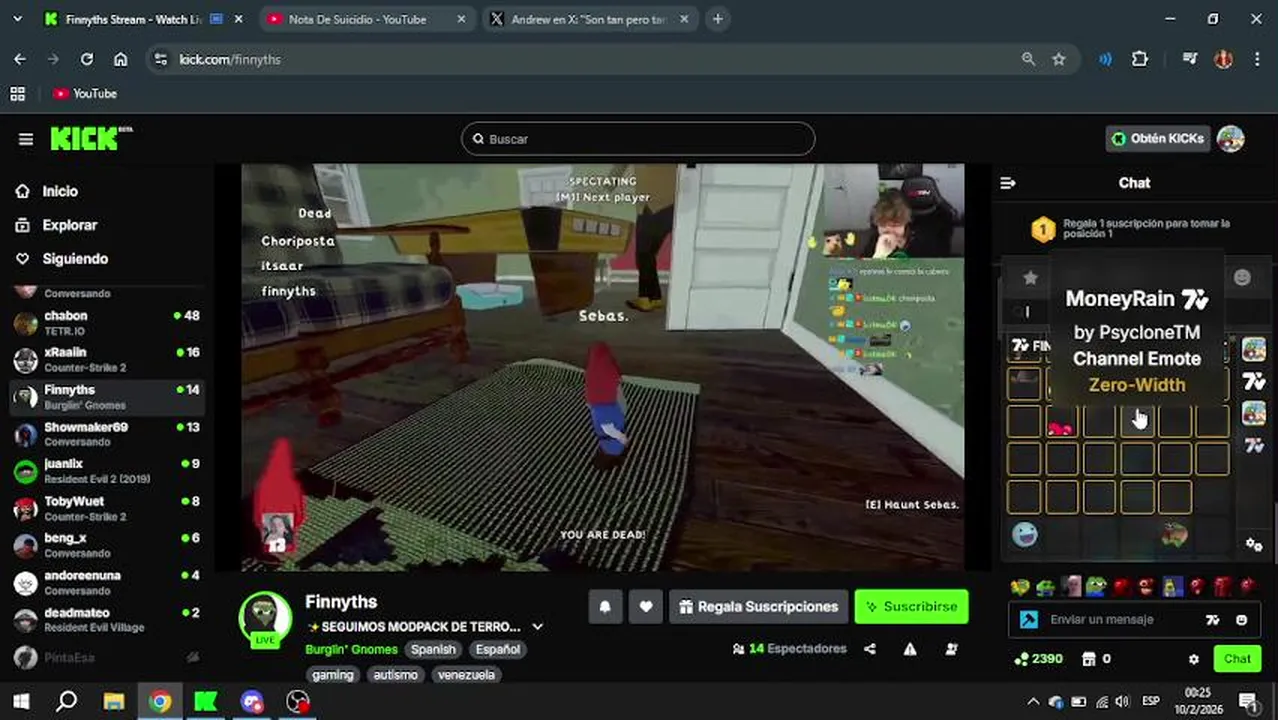Open TobyWuet channel in sidebar

click(x=106, y=508)
